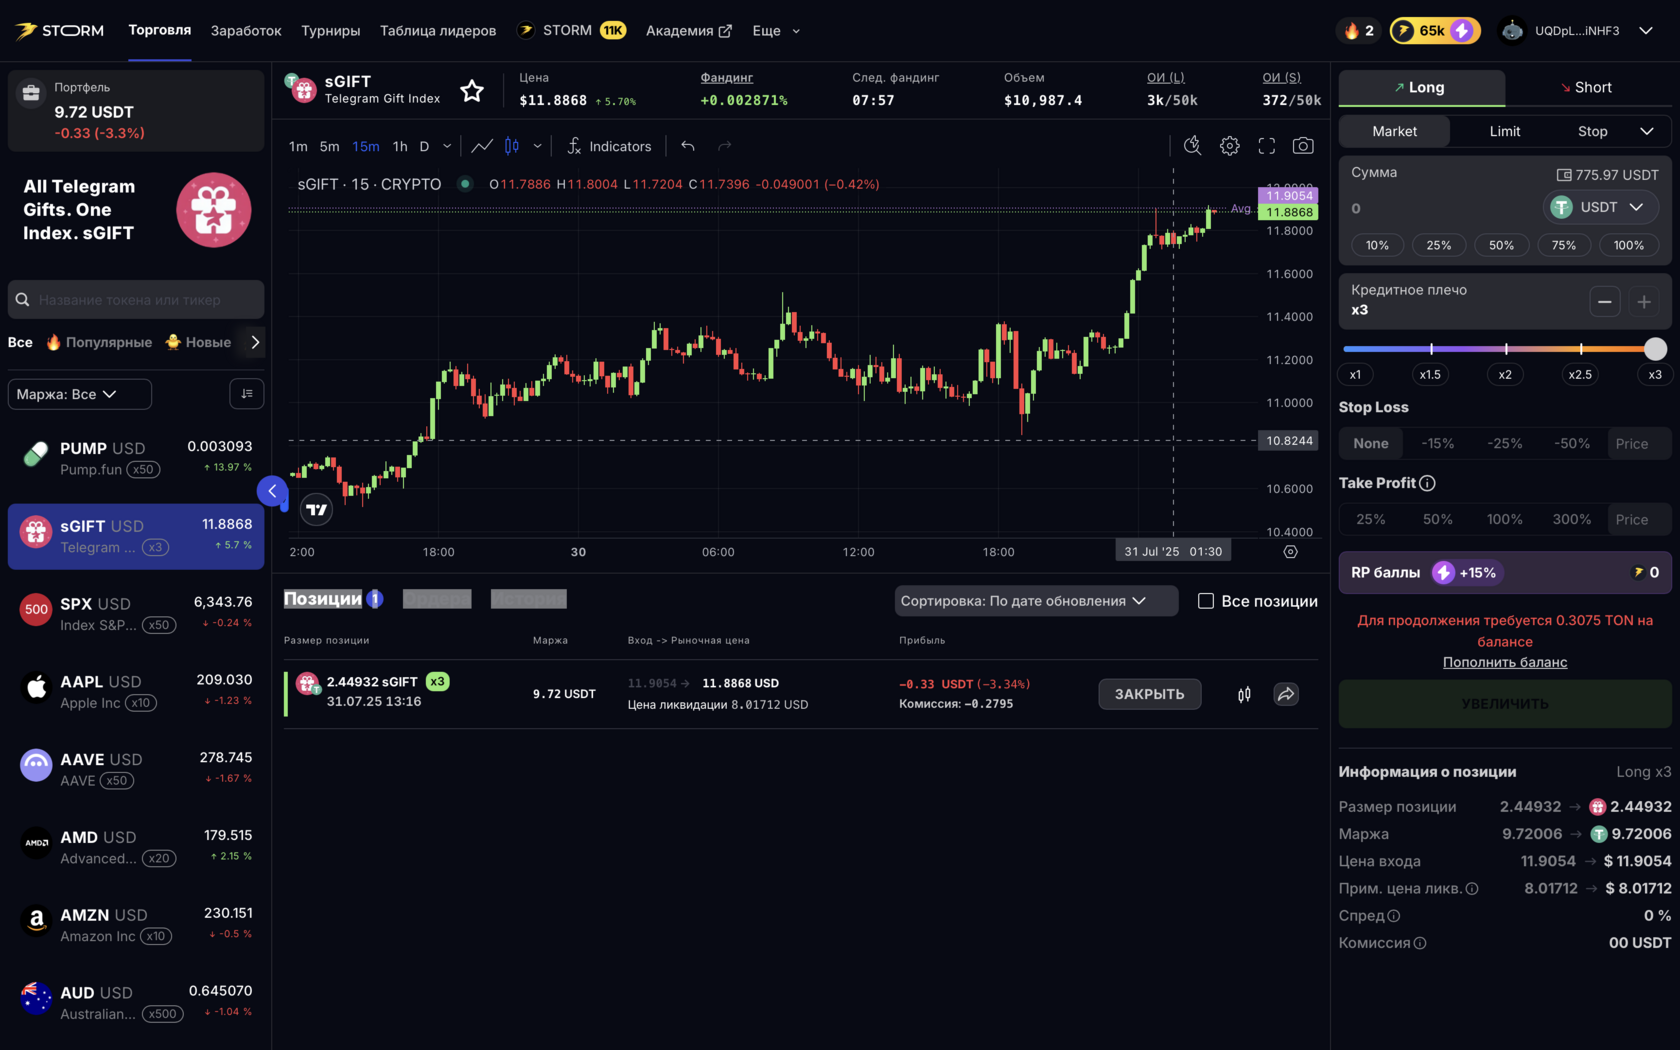Set leverage to x1.5 preset
This screenshot has height=1050, width=1680.
(x=1430, y=374)
